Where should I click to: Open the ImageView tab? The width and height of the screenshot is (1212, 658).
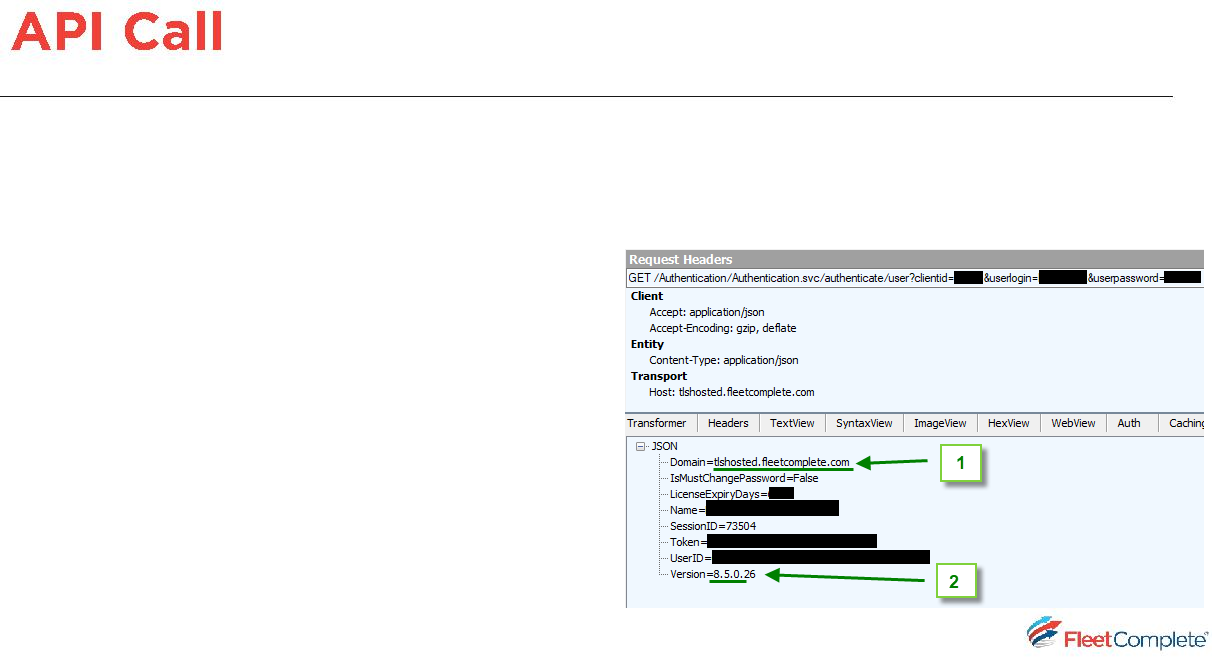940,423
